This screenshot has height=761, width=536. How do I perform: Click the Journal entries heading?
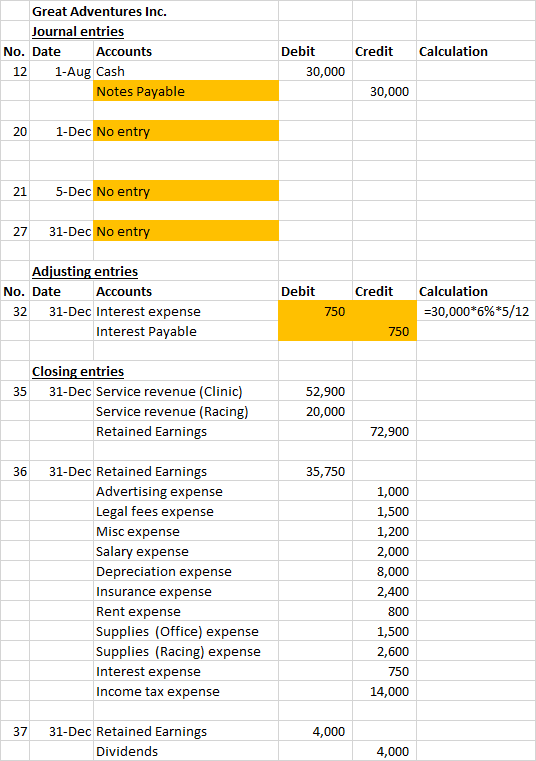[x=78, y=32]
